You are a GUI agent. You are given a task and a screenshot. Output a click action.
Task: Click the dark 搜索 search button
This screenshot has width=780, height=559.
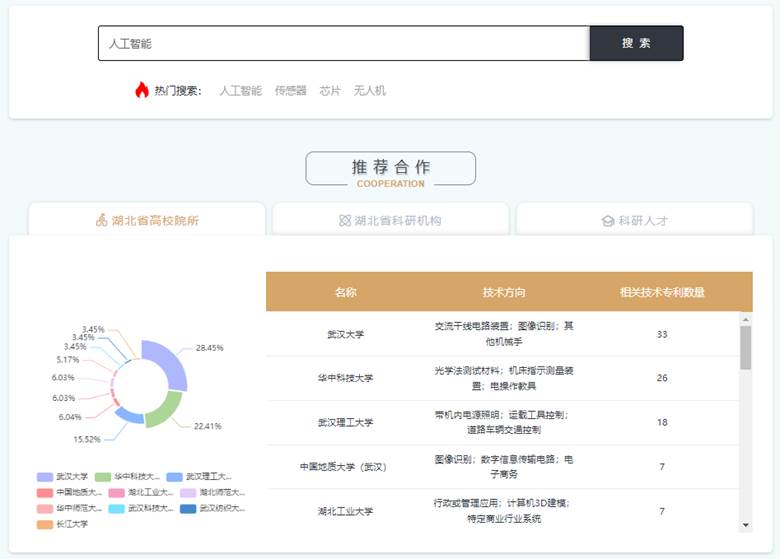point(636,43)
